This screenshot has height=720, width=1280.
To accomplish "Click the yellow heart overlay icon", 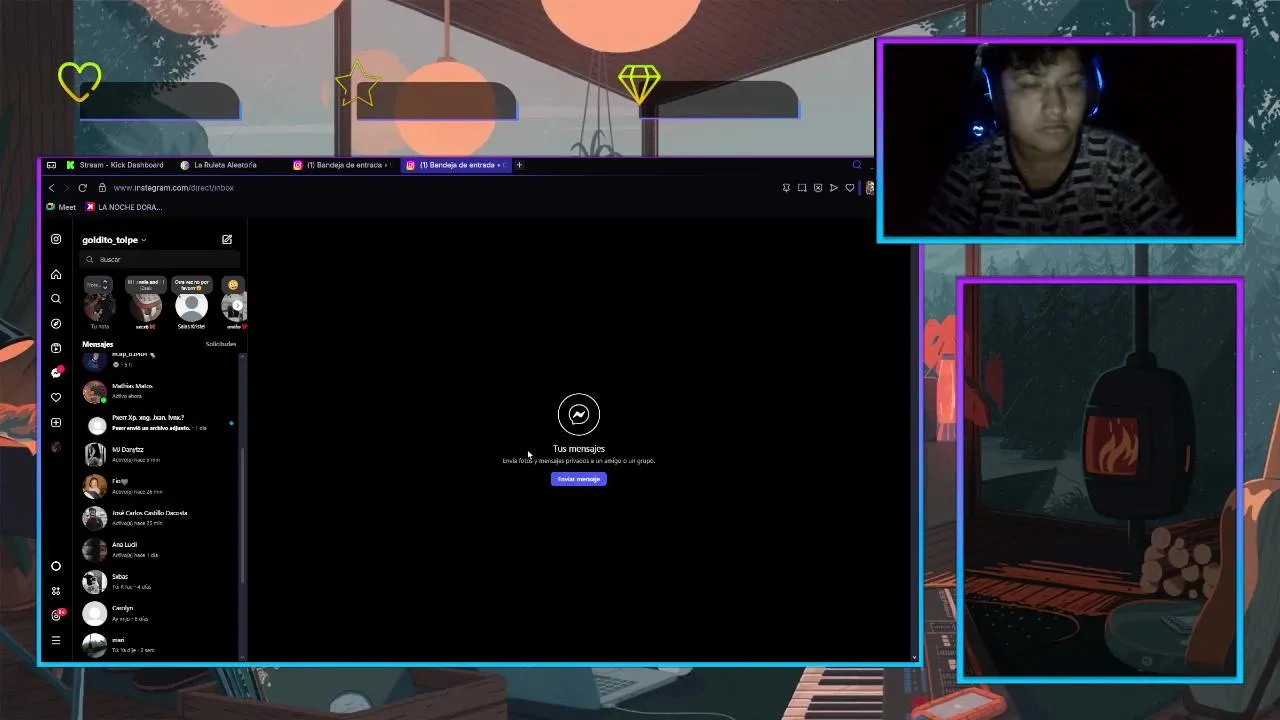I will [x=80, y=81].
